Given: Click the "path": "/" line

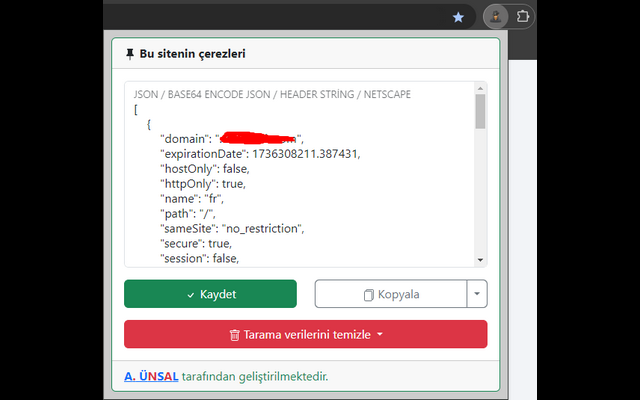Looking at the screenshot, I should (188, 213).
